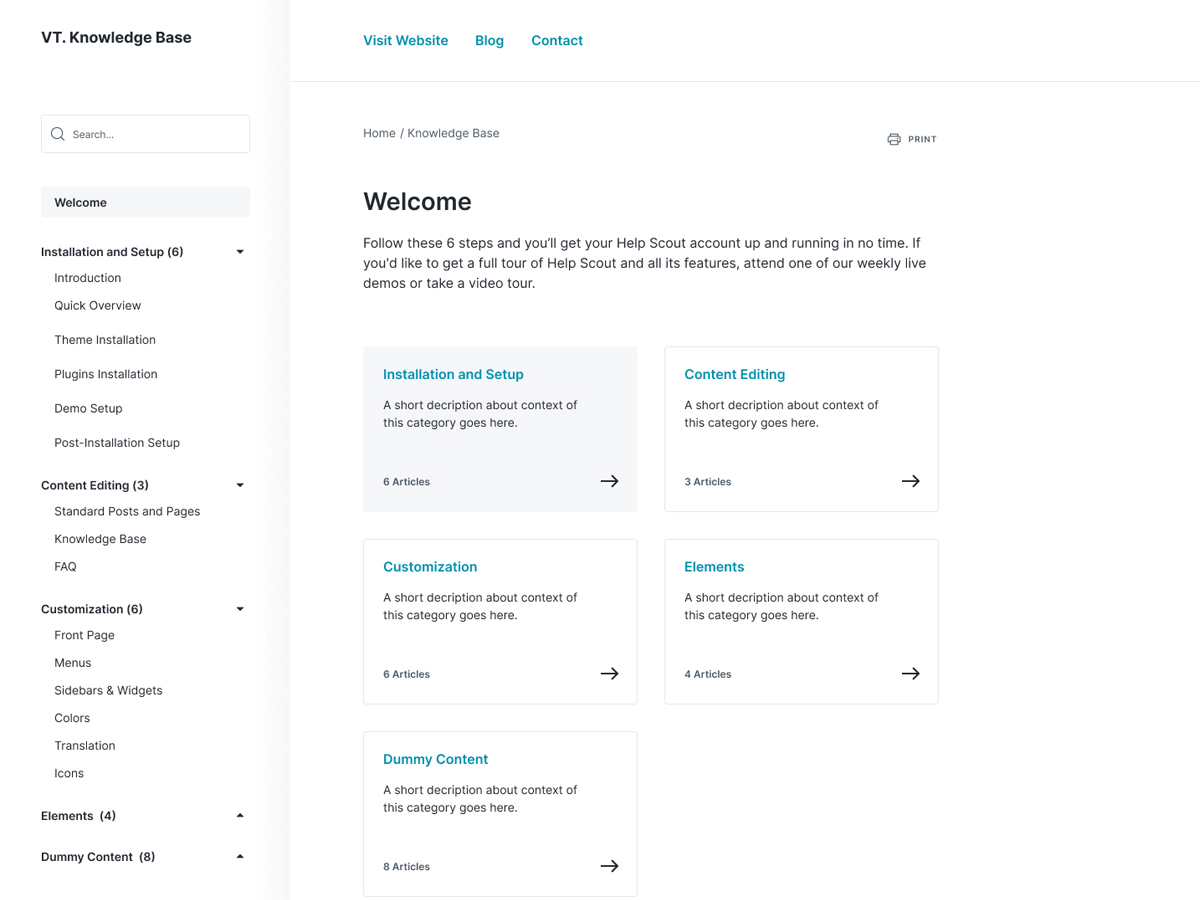Select FAQ under Content Editing
Viewport: 1200px width, 900px height.
pyautogui.click(x=65, y=566)
